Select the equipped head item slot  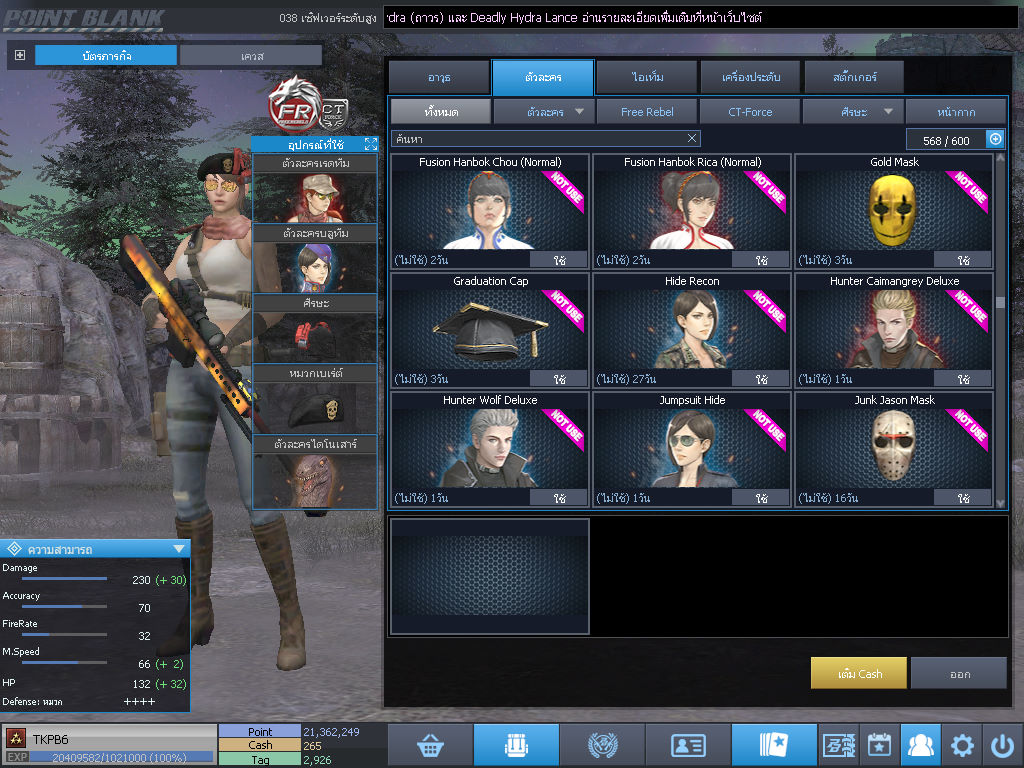pyautogui.click(x=315, y=338)
